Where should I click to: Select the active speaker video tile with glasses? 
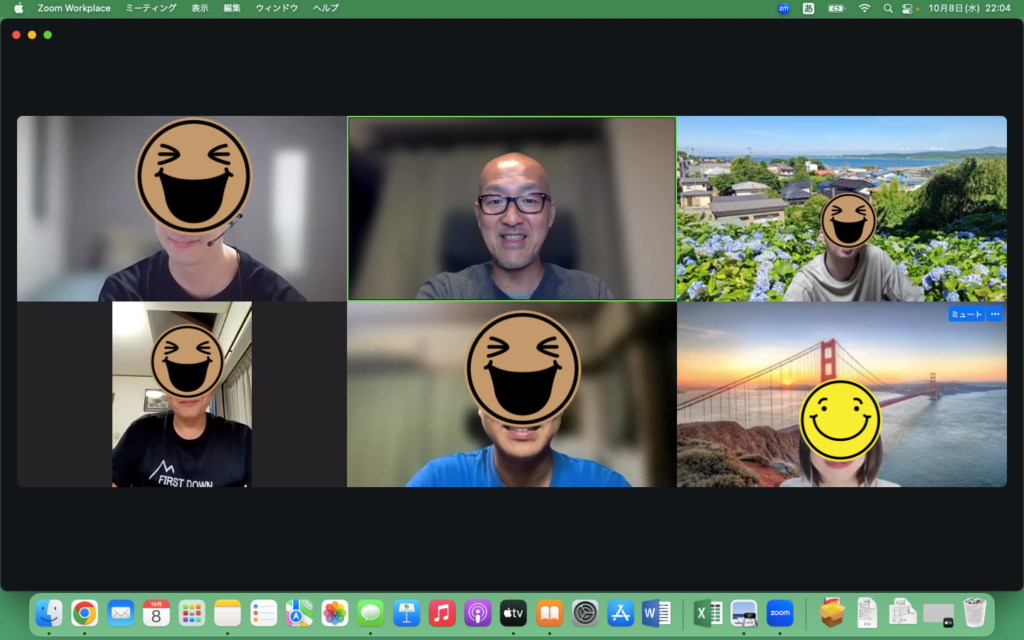(x=511, y=208)
